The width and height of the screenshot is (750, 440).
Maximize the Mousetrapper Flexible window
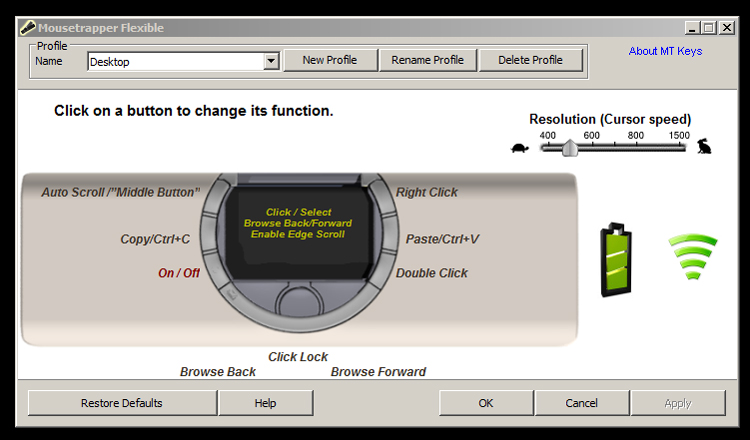tap(709, 28)
